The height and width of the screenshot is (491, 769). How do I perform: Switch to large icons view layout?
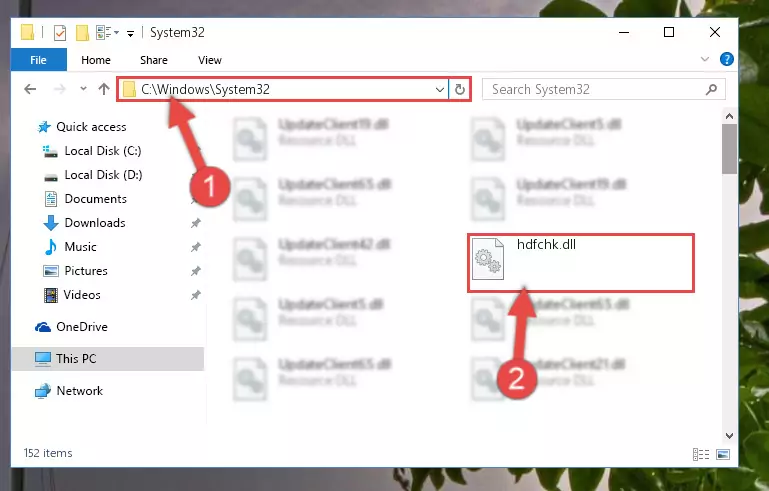(723, 454)
